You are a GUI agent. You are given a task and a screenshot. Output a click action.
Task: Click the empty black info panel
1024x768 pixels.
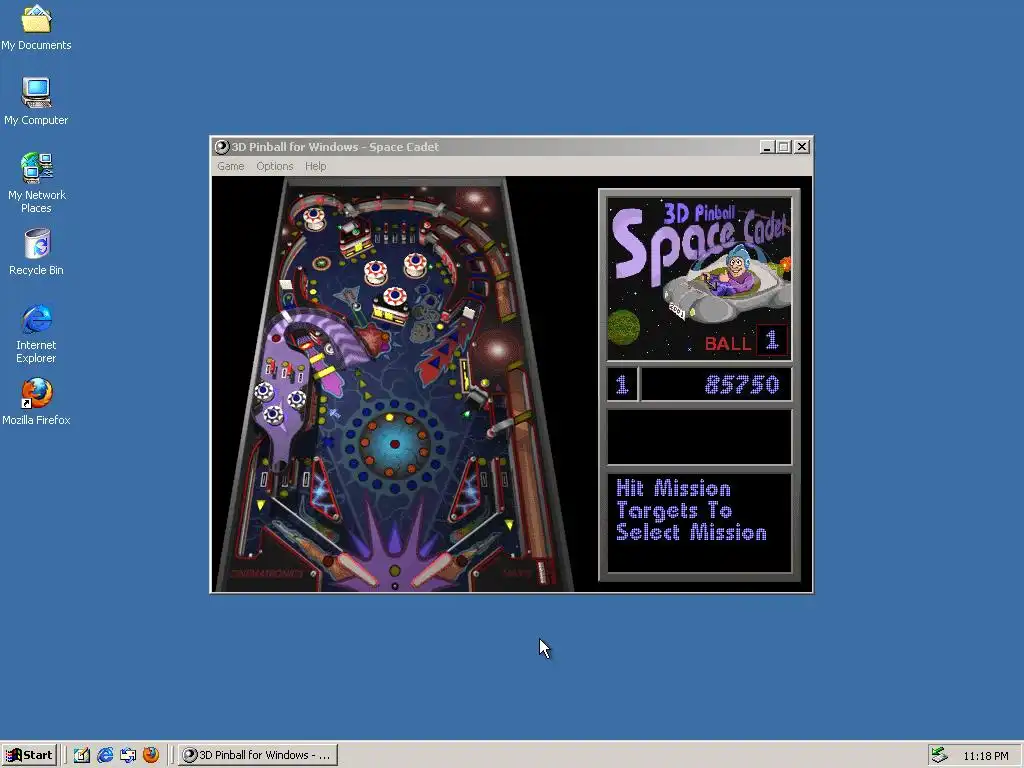coord(699,437)
